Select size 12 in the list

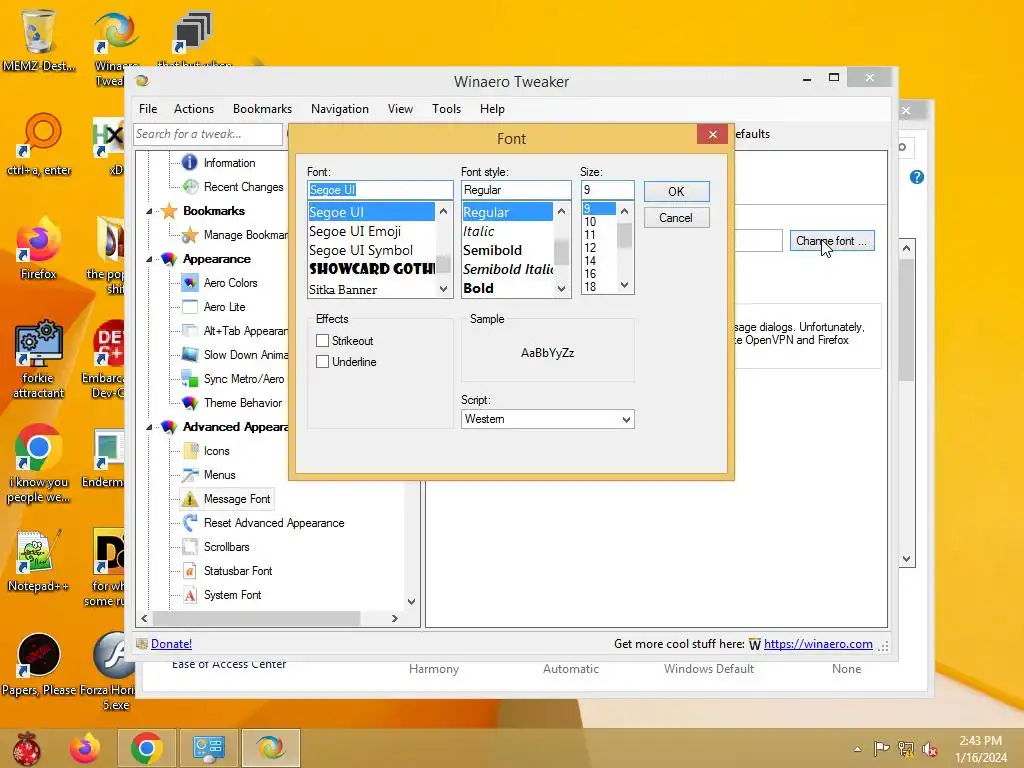[599, 248]
